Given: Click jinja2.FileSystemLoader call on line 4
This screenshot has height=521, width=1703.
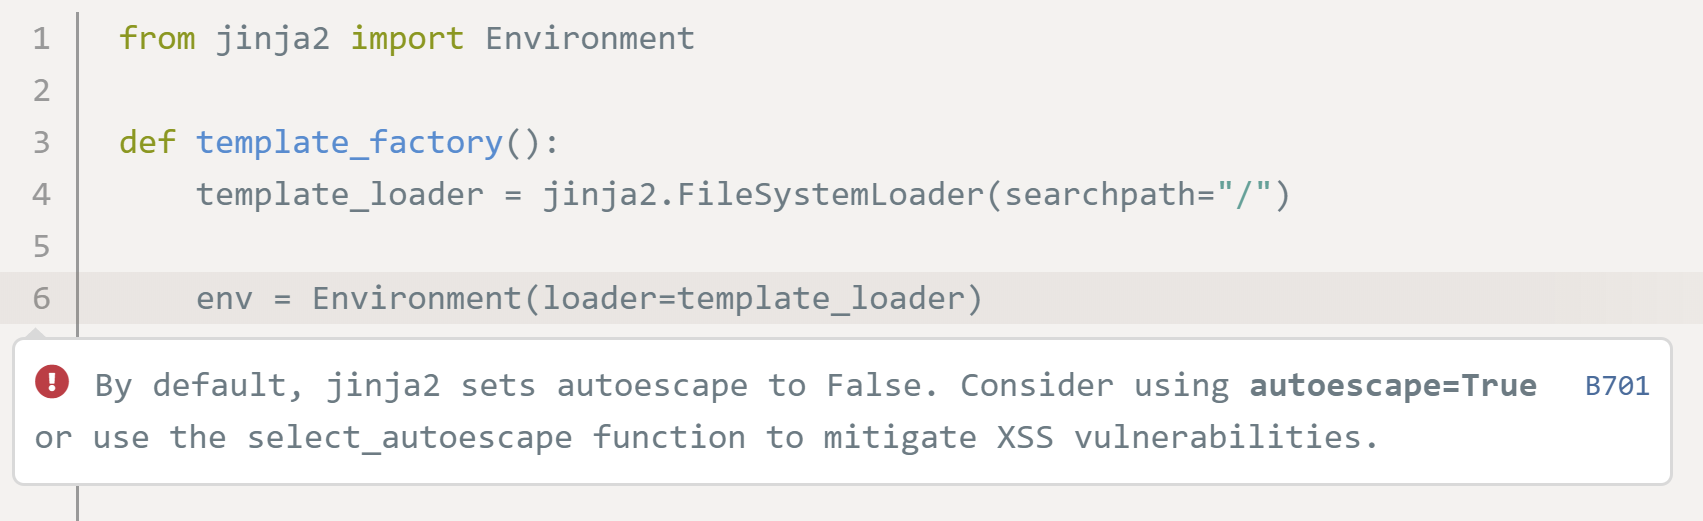Looking at the screenshot, I should [x=764, y=195].
